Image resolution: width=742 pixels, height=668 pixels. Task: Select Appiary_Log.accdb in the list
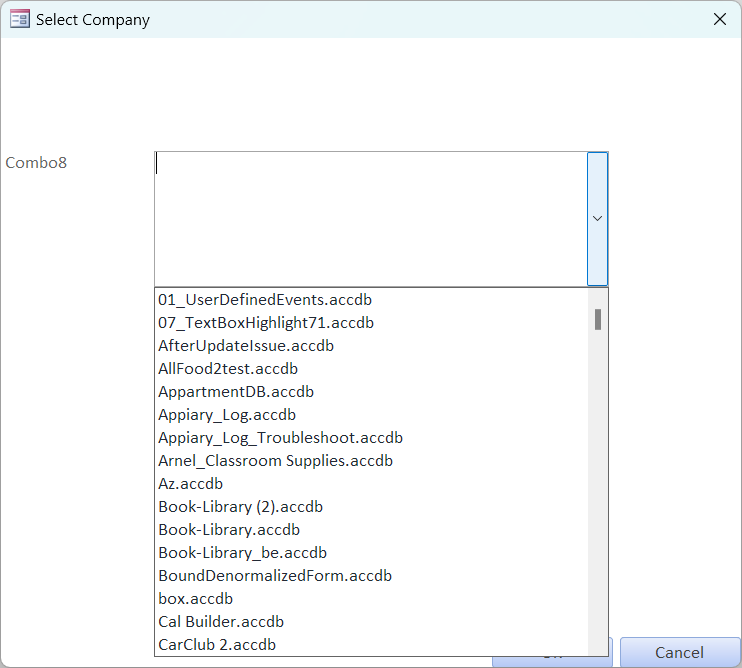pos(227,414)
